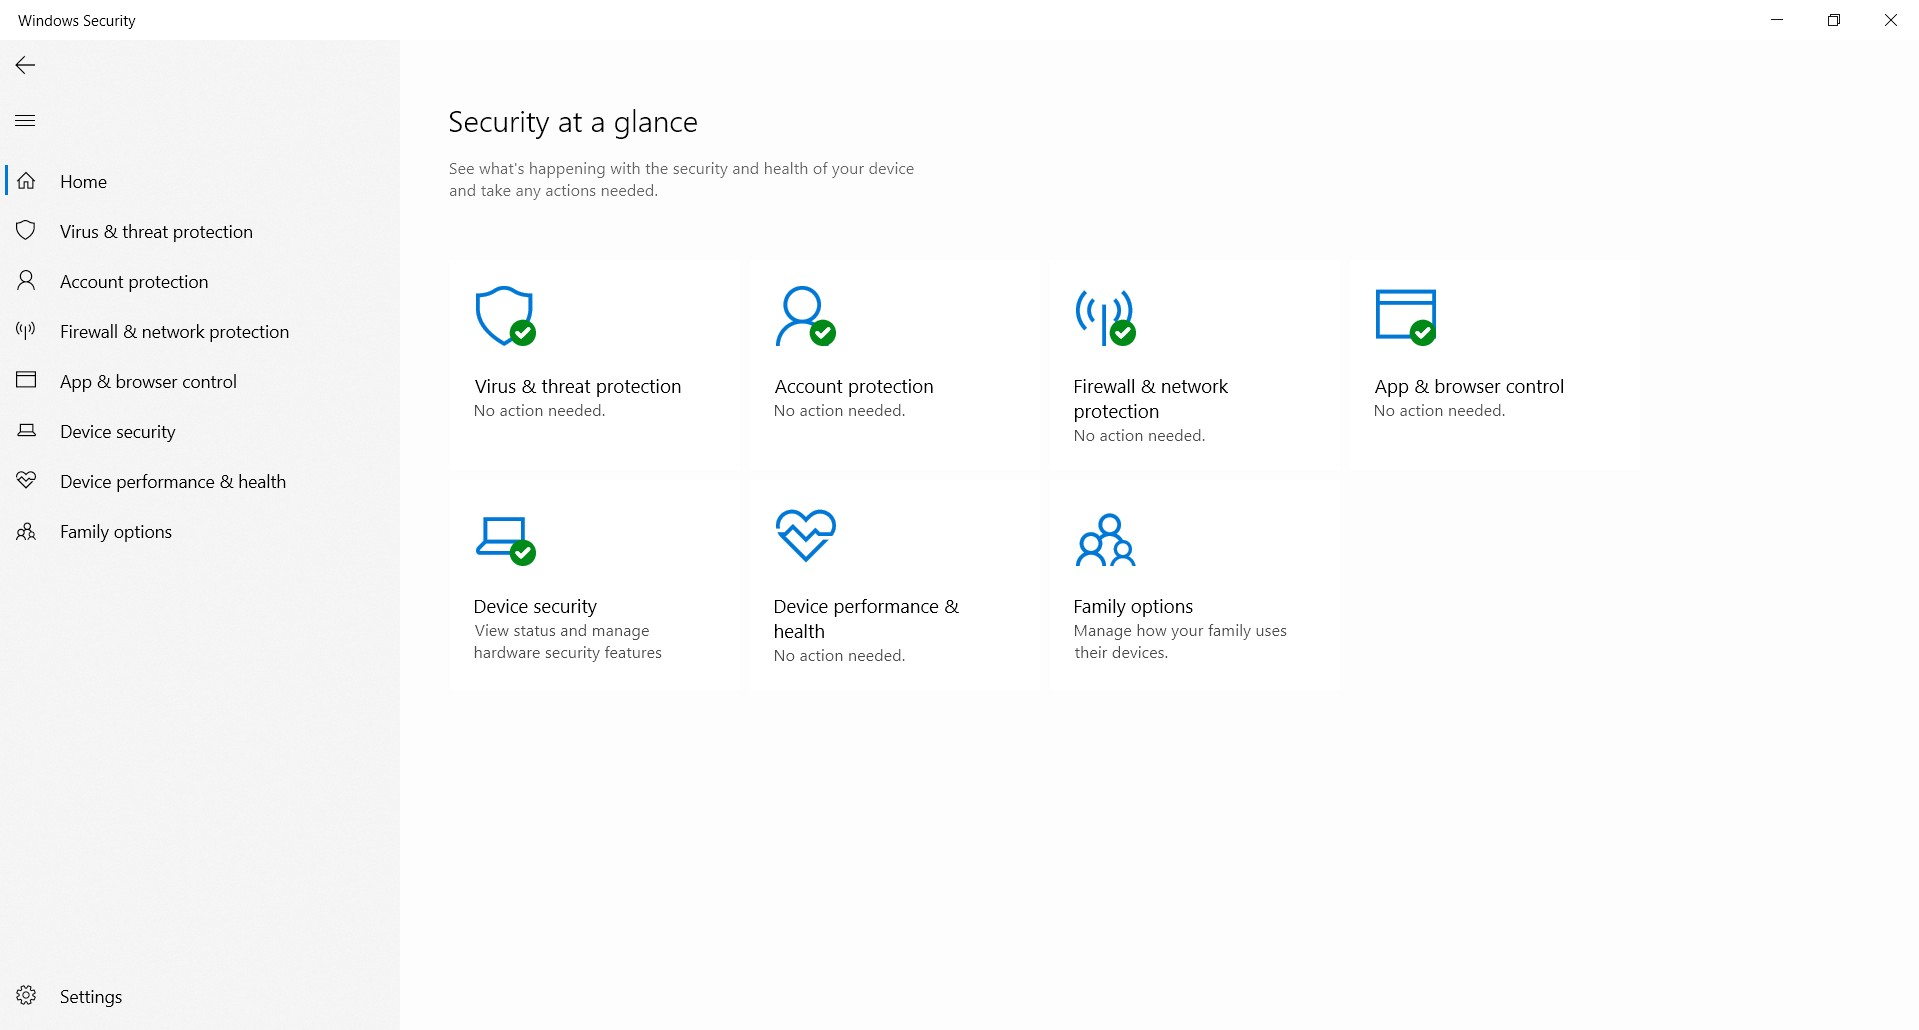Image resolution: width=1919 pixels, height=1030 pixels.
Task: Open the Family options tile title
Action: tap(1133, 606)
